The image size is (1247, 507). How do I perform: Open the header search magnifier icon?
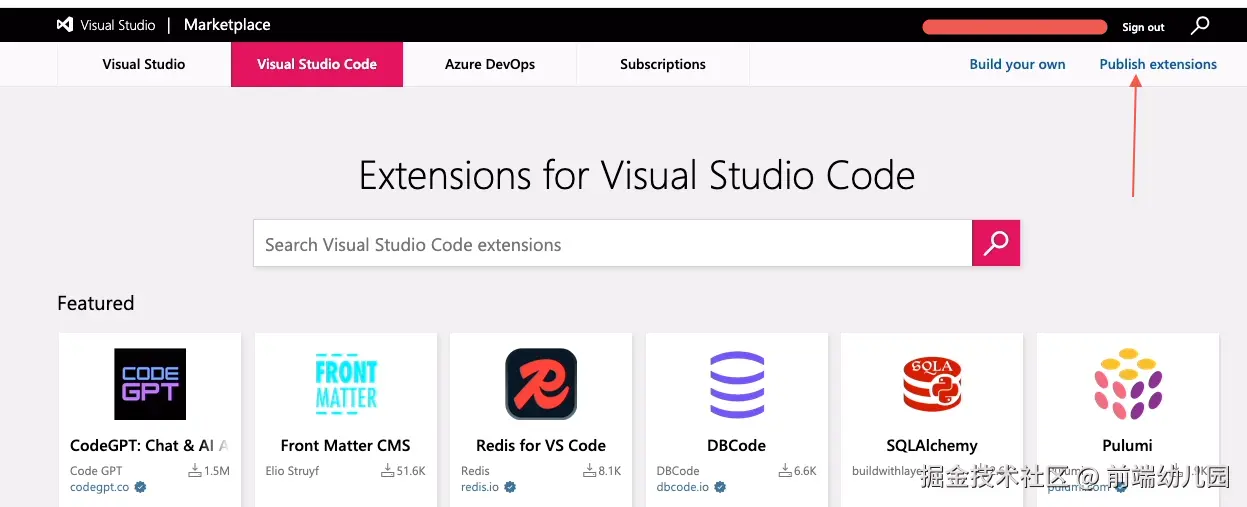point(1200,26)
